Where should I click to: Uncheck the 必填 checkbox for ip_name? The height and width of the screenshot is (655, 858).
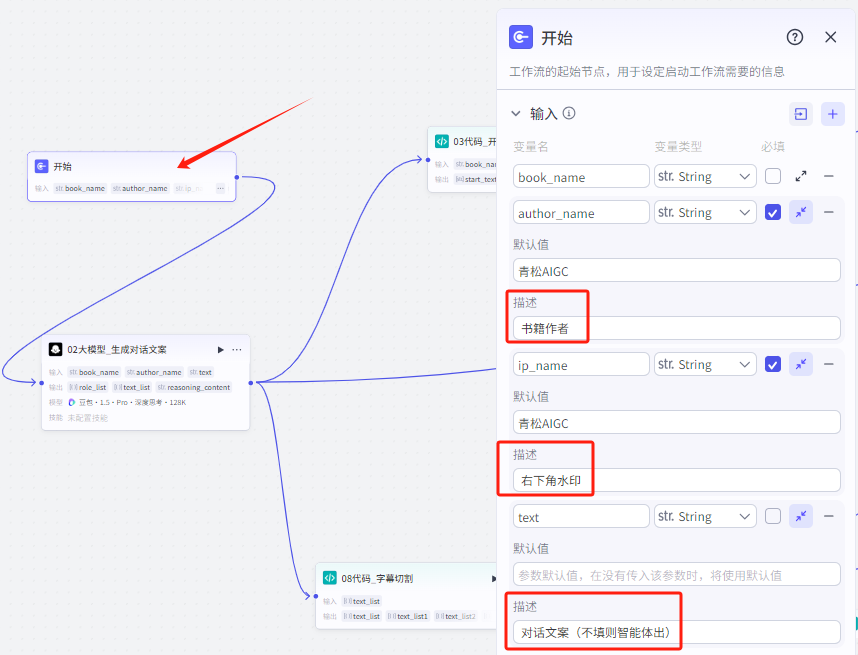[x=771, y=364]
